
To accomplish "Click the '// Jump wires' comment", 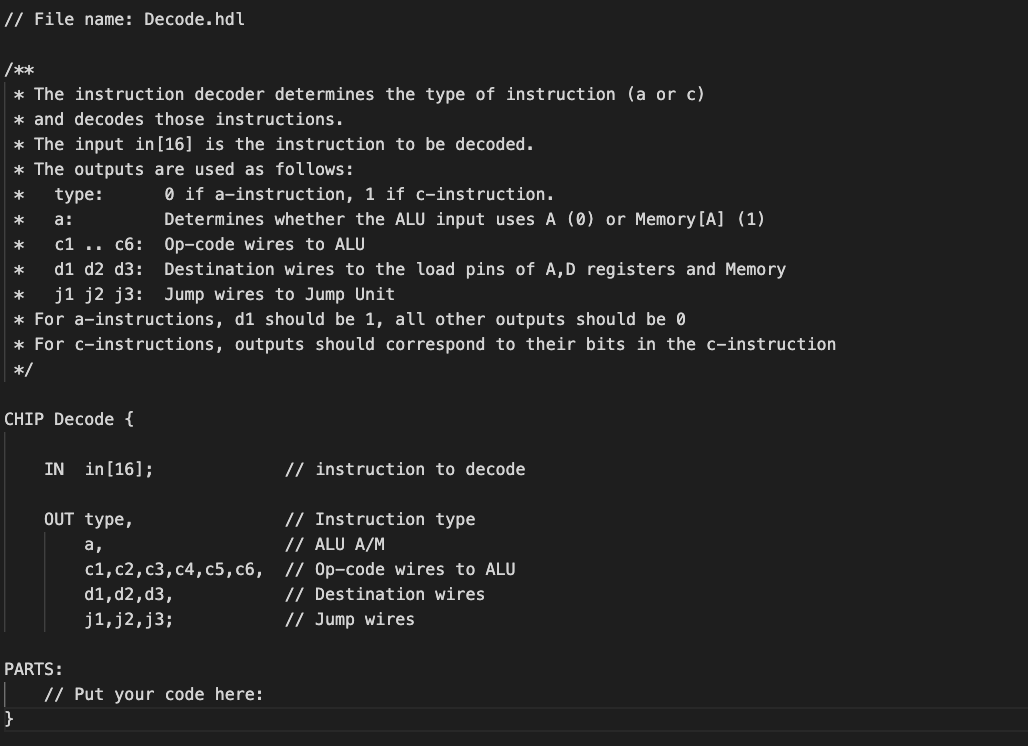I will (x=349, y=619).
